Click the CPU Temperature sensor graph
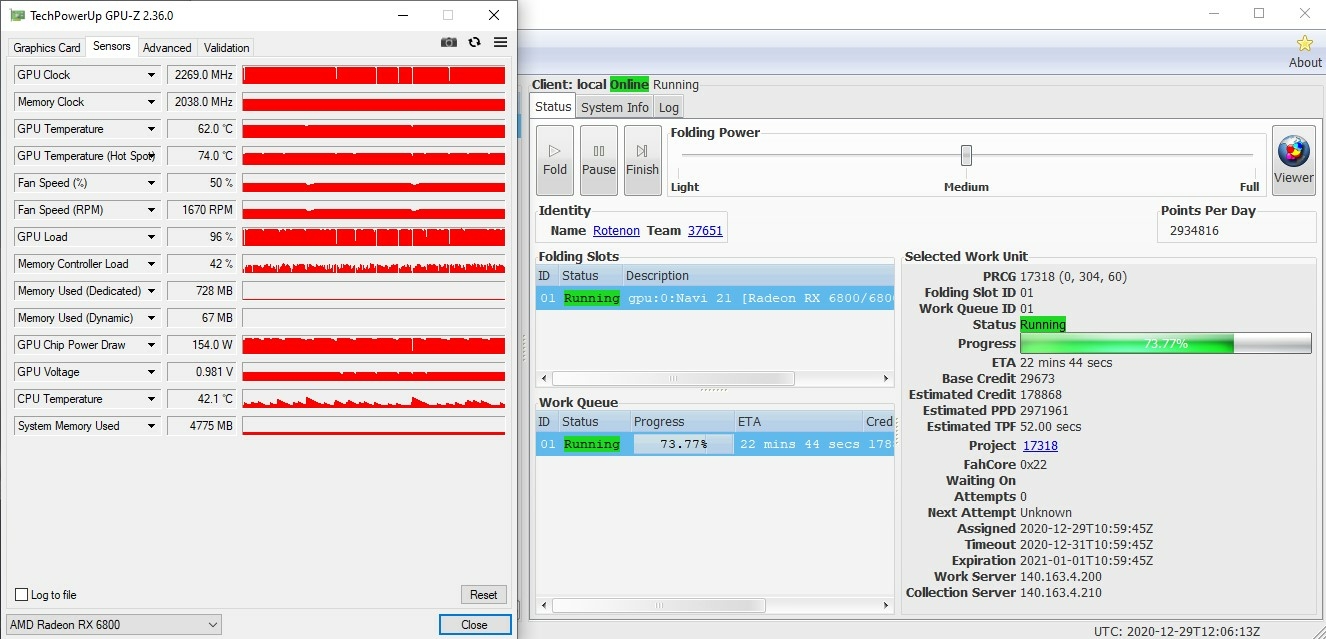The width and height of the screenshot is (1326, 639). point(374,399)
